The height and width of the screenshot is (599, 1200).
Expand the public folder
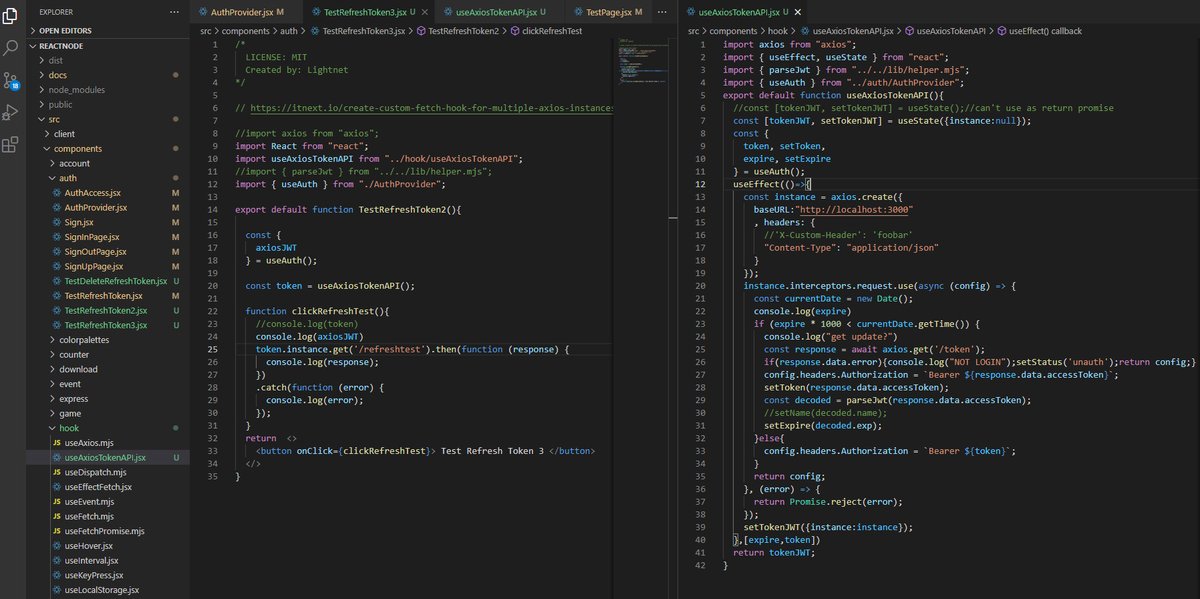click(108, 104)
